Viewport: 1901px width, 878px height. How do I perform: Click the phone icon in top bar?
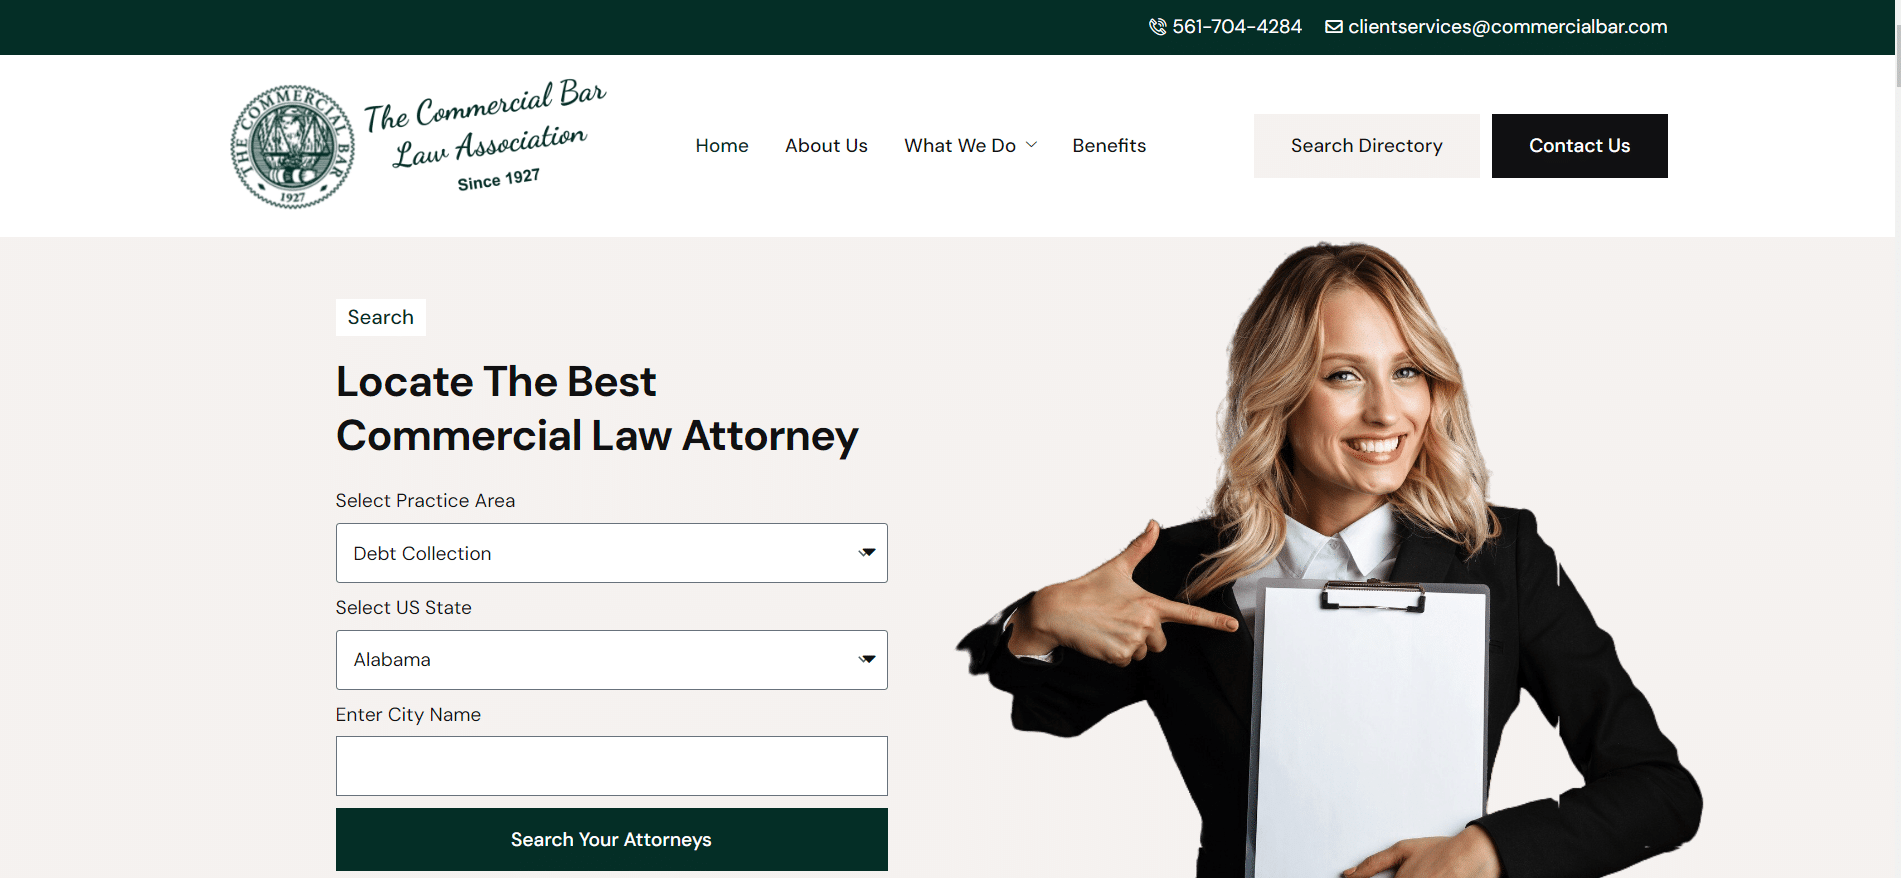click(x=1158, y=27)
